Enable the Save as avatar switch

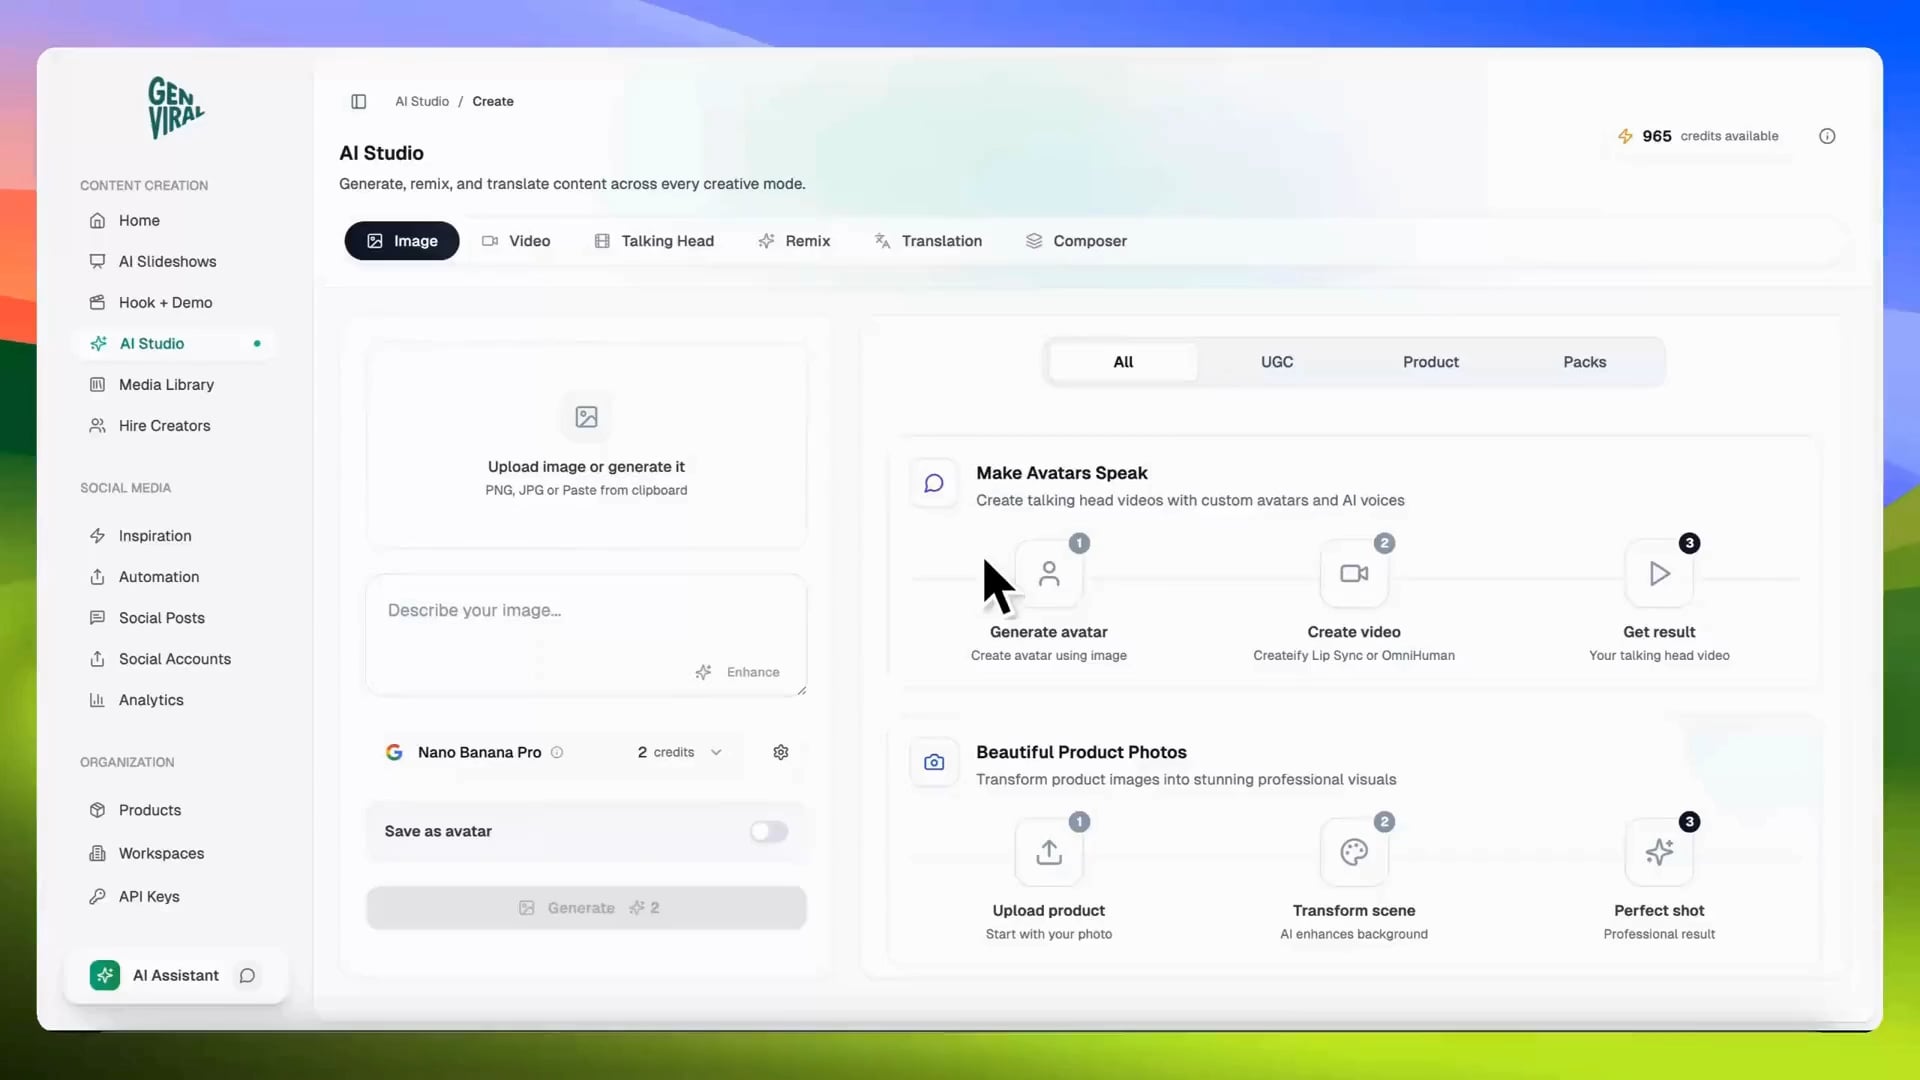(x=769, y=831)
